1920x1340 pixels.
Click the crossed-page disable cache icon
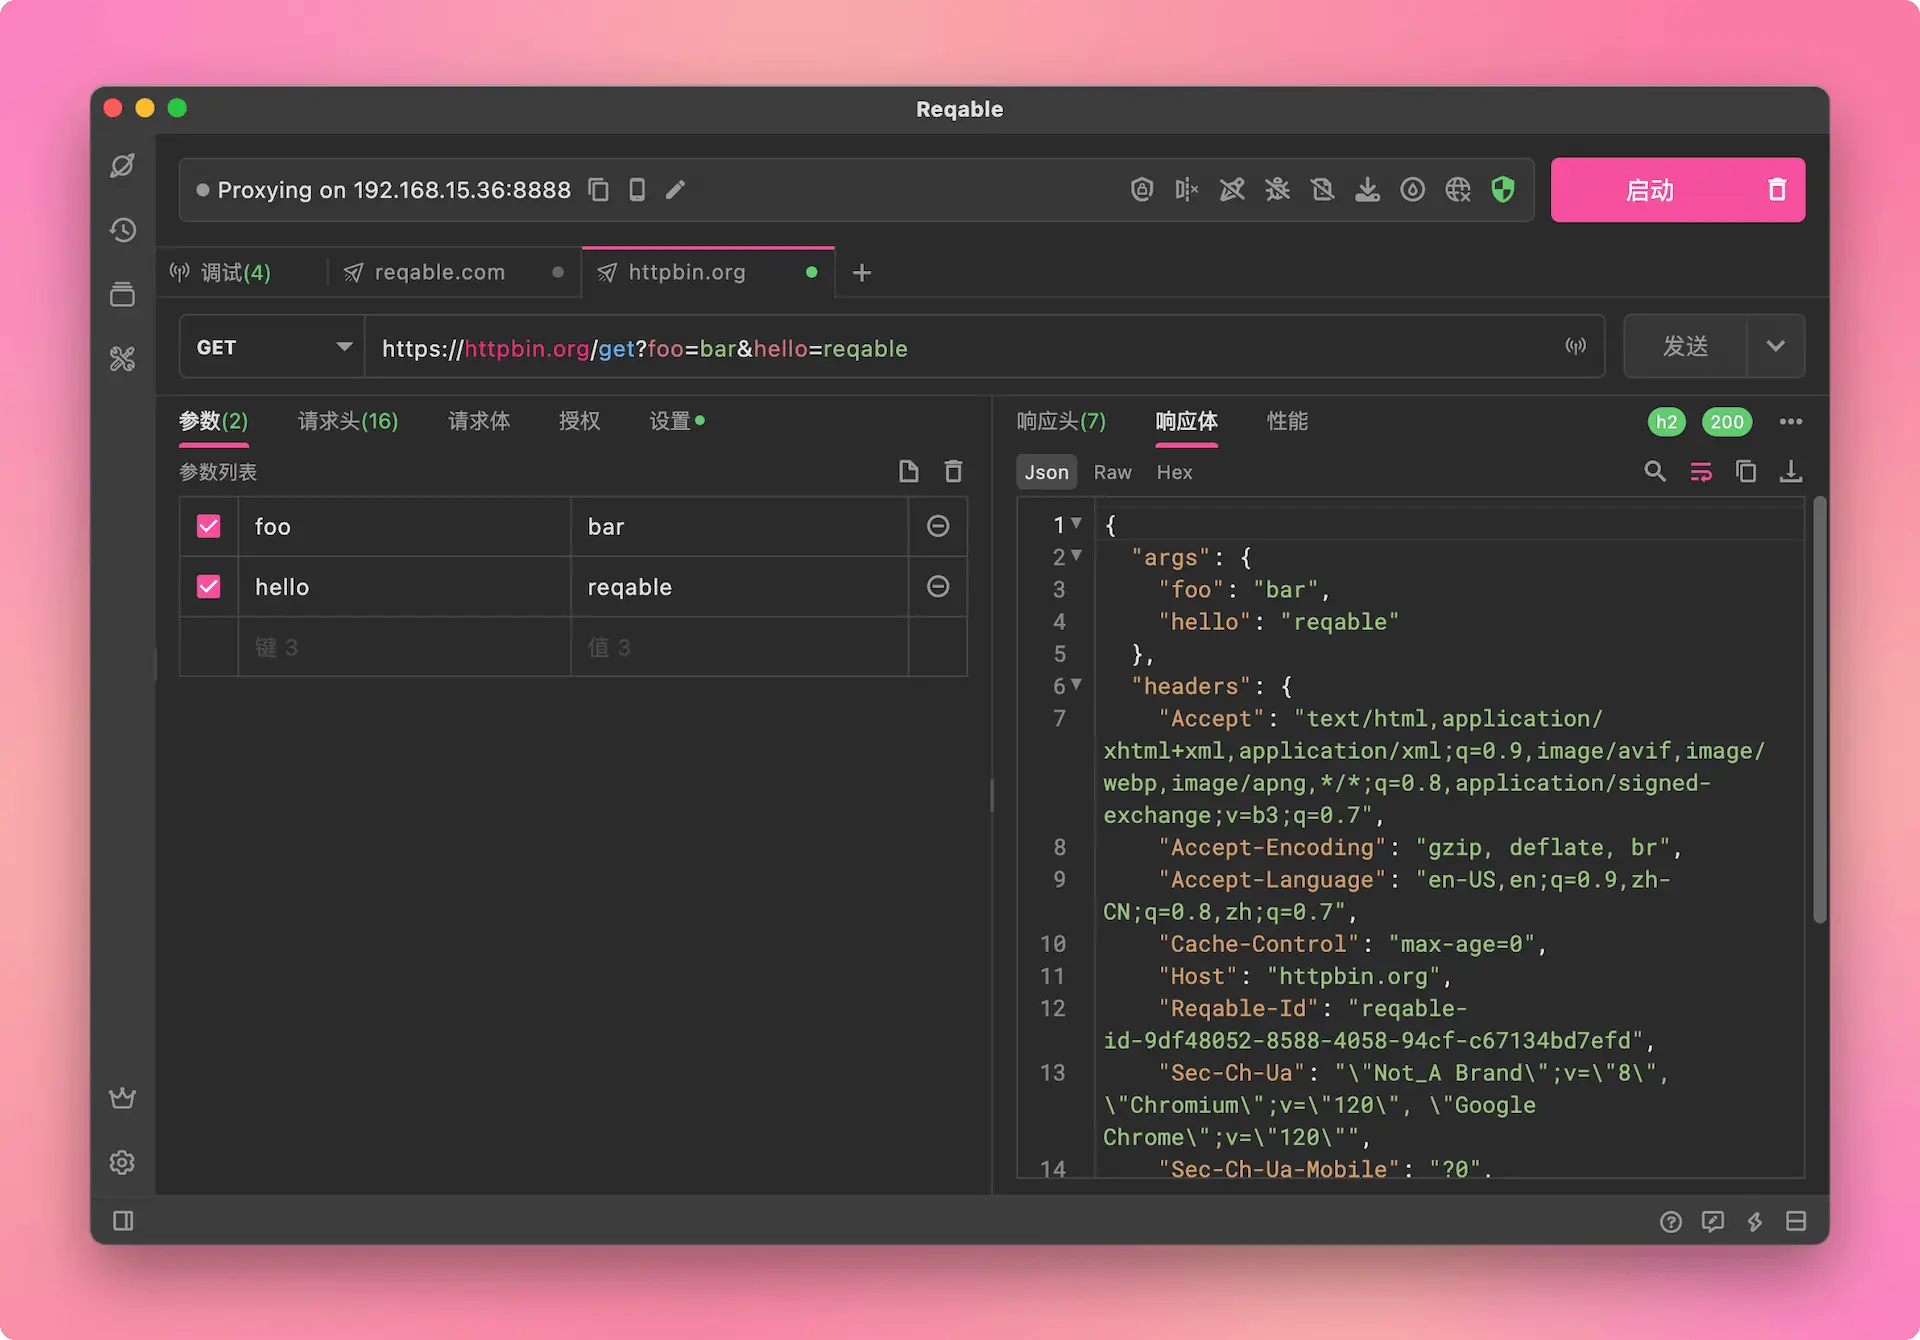(1322, 189)
